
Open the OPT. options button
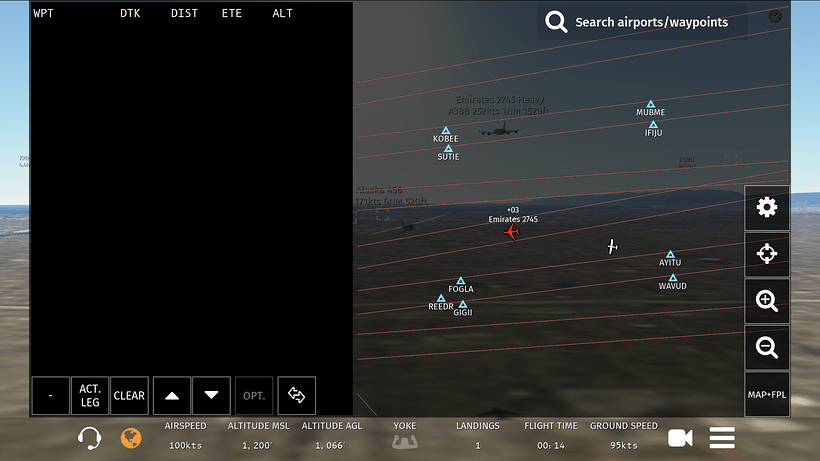pos(254,396)
